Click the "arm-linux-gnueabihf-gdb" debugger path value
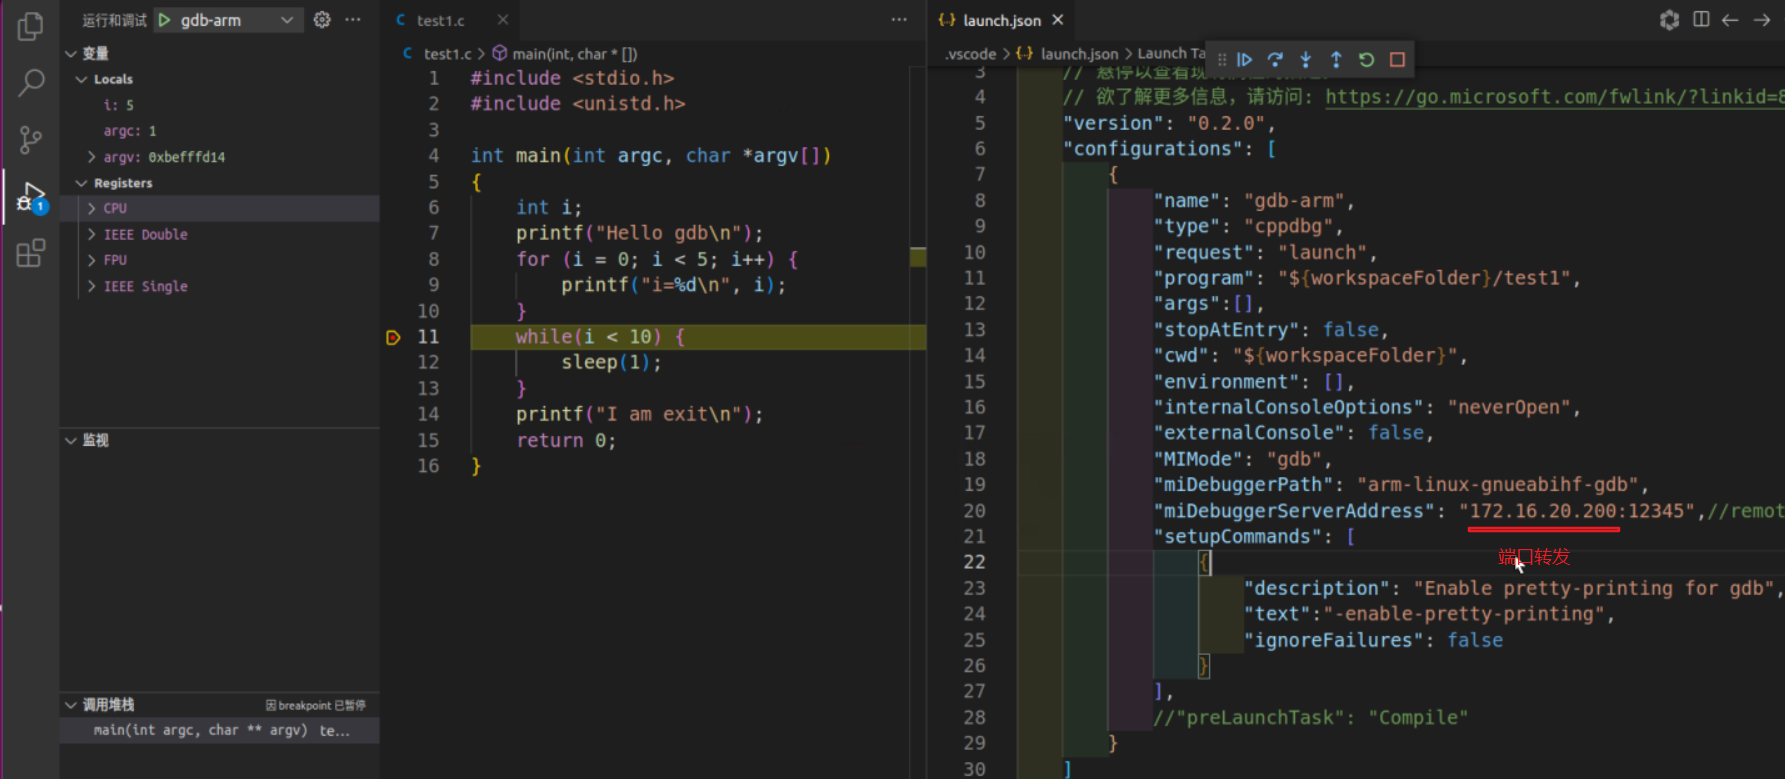1785x779 pixels. [1498, 485]
